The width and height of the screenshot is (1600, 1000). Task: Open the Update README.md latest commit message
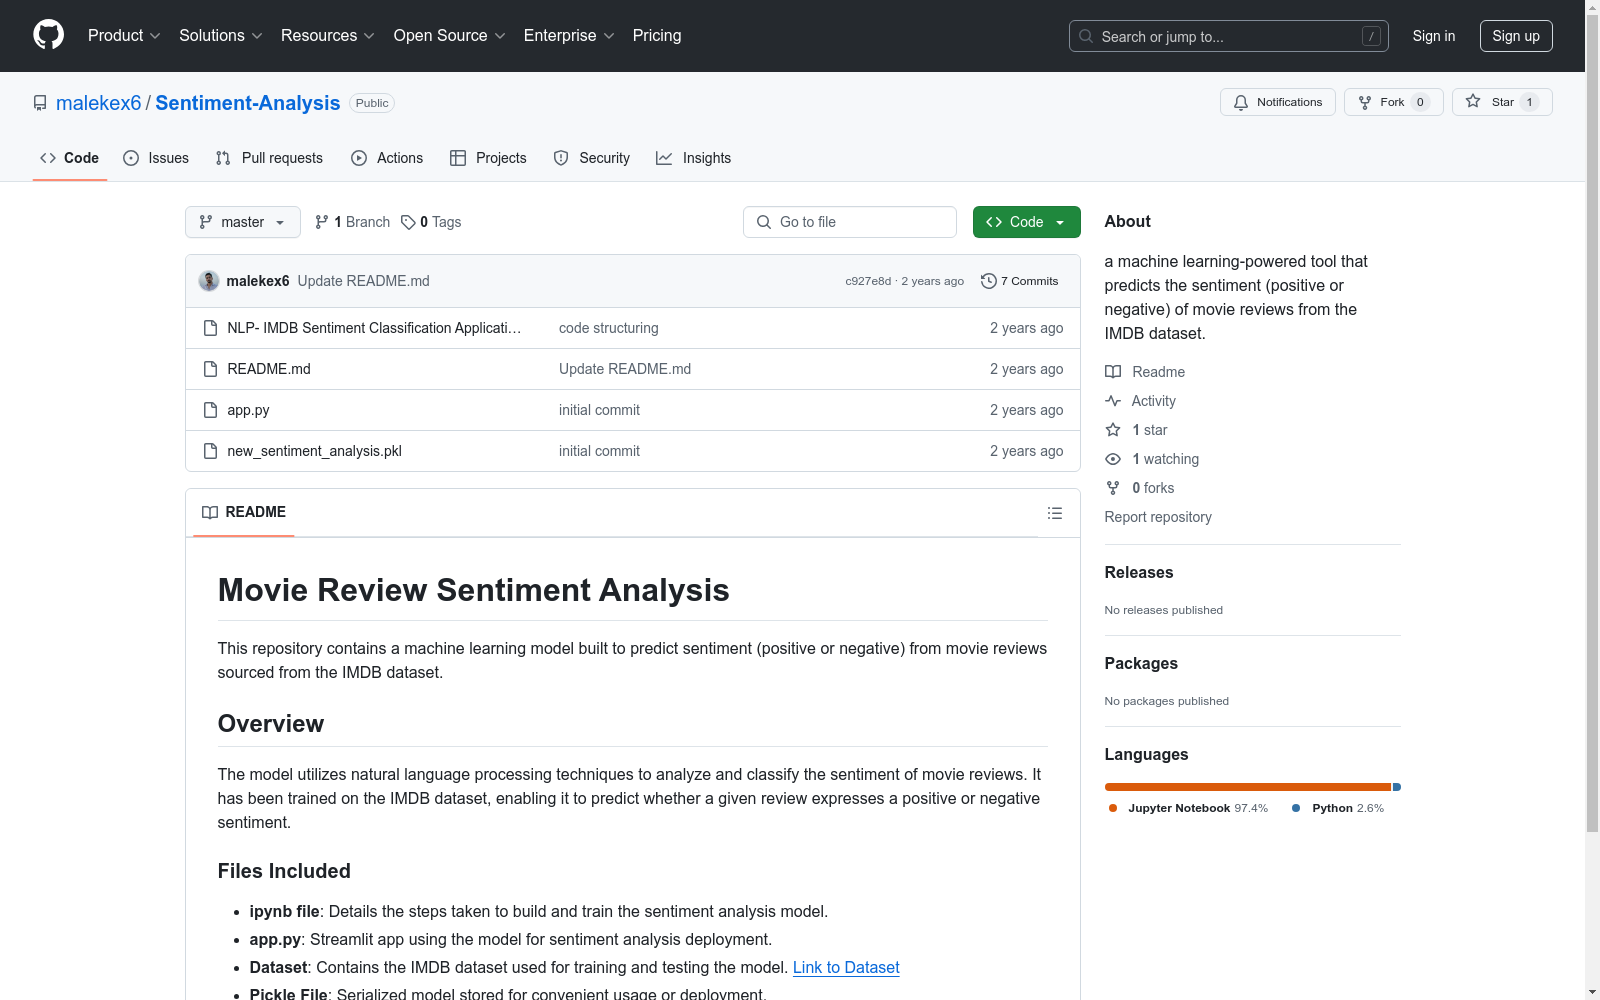point(363,281)
